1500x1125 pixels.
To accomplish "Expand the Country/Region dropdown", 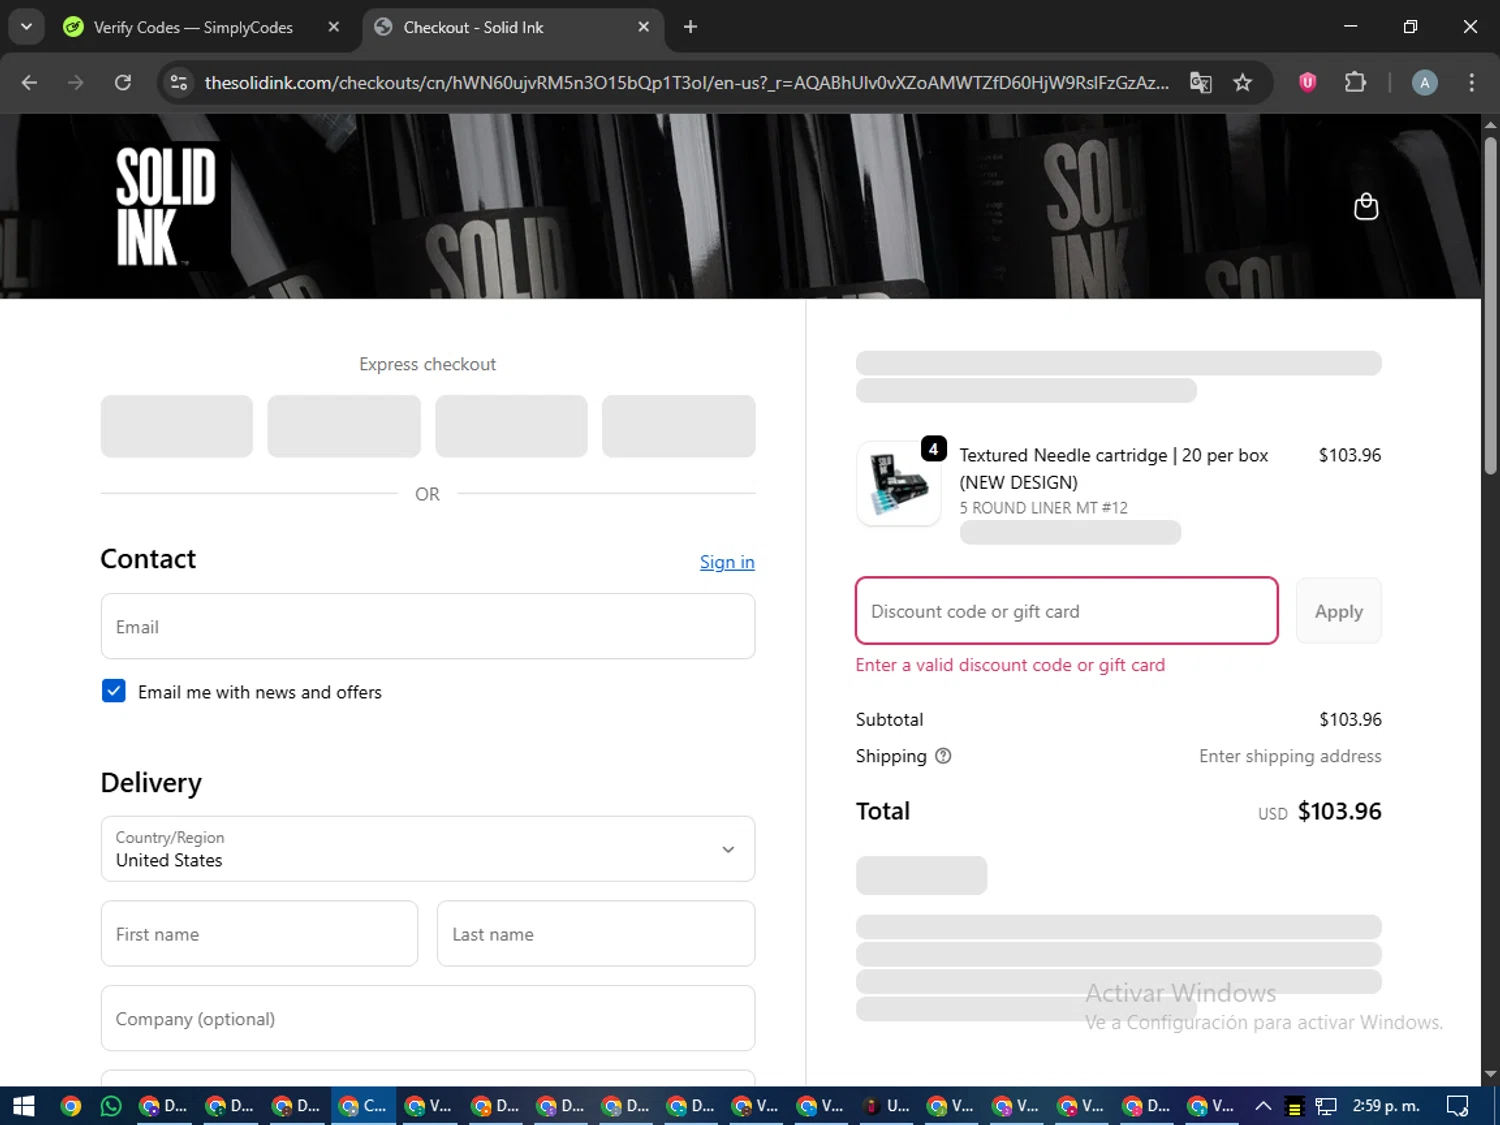I will pos(428,849).
